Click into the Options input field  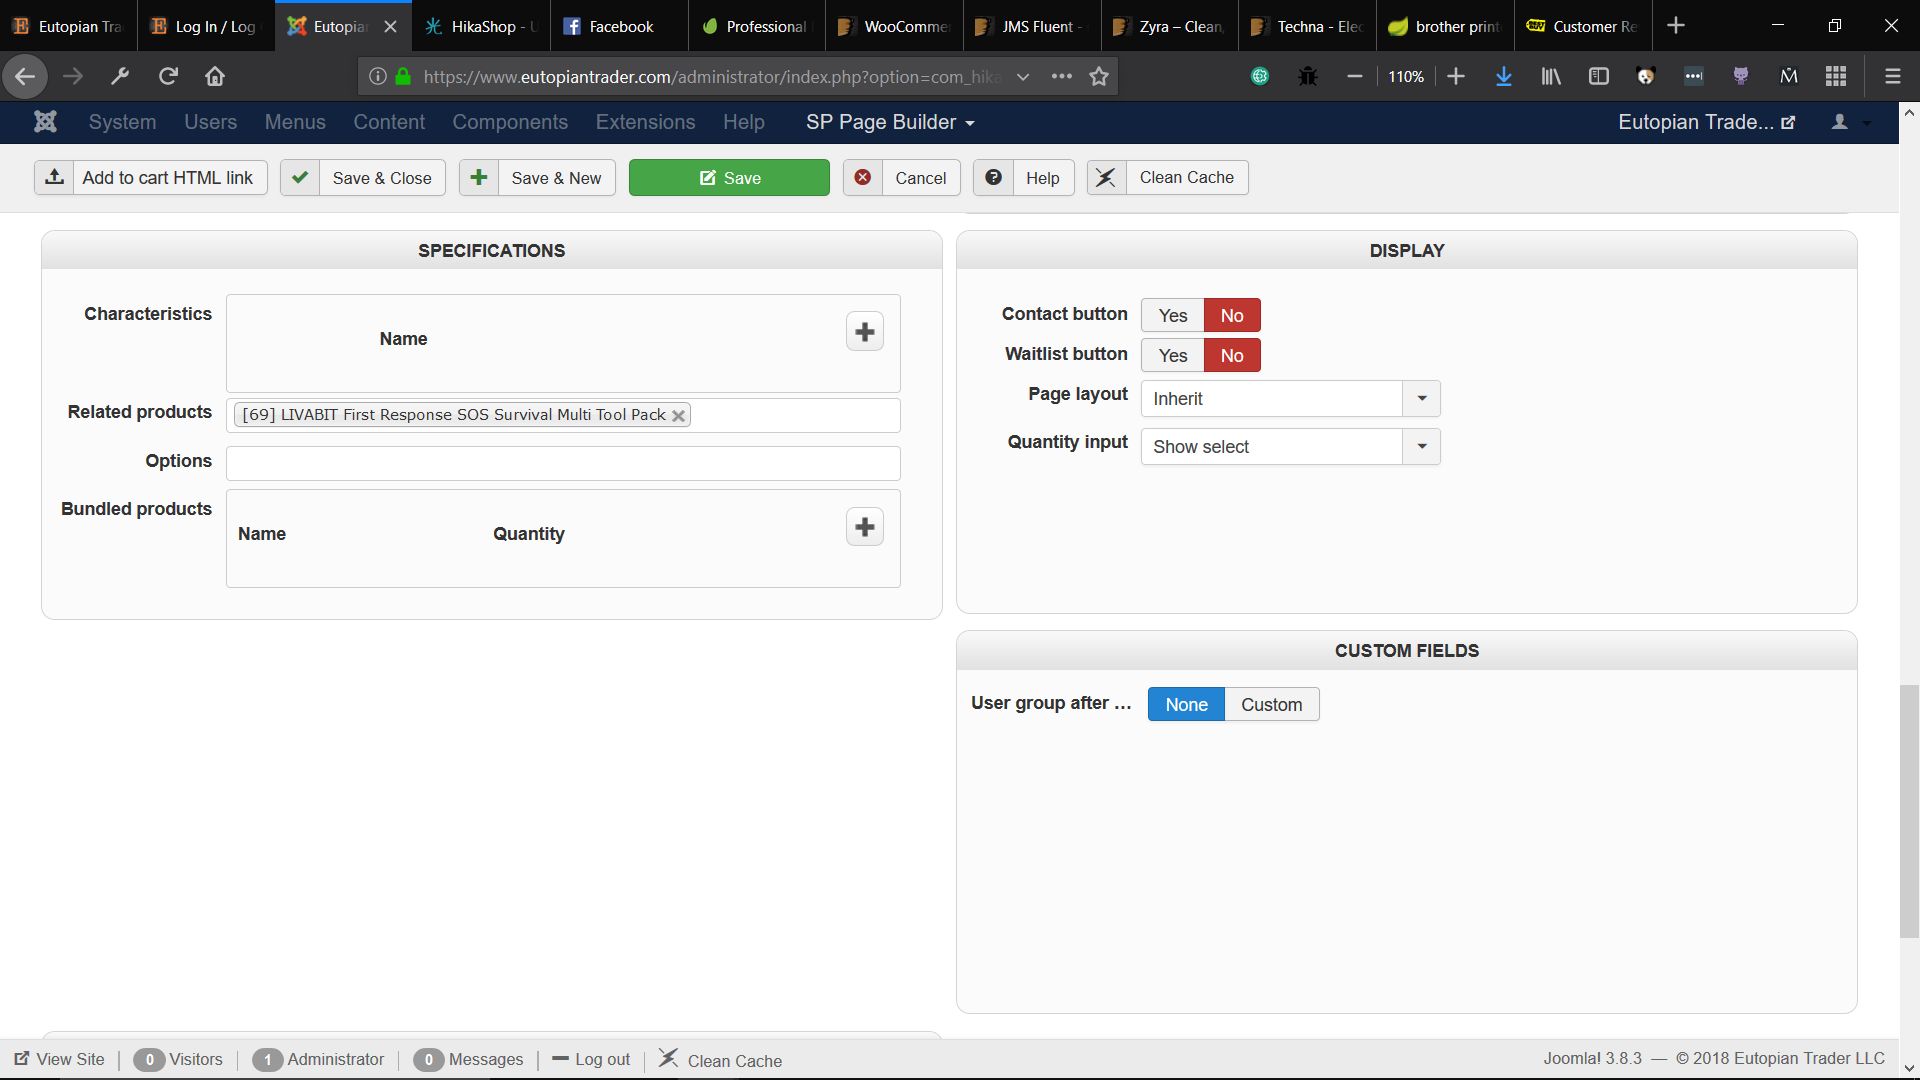click(563, 463)
